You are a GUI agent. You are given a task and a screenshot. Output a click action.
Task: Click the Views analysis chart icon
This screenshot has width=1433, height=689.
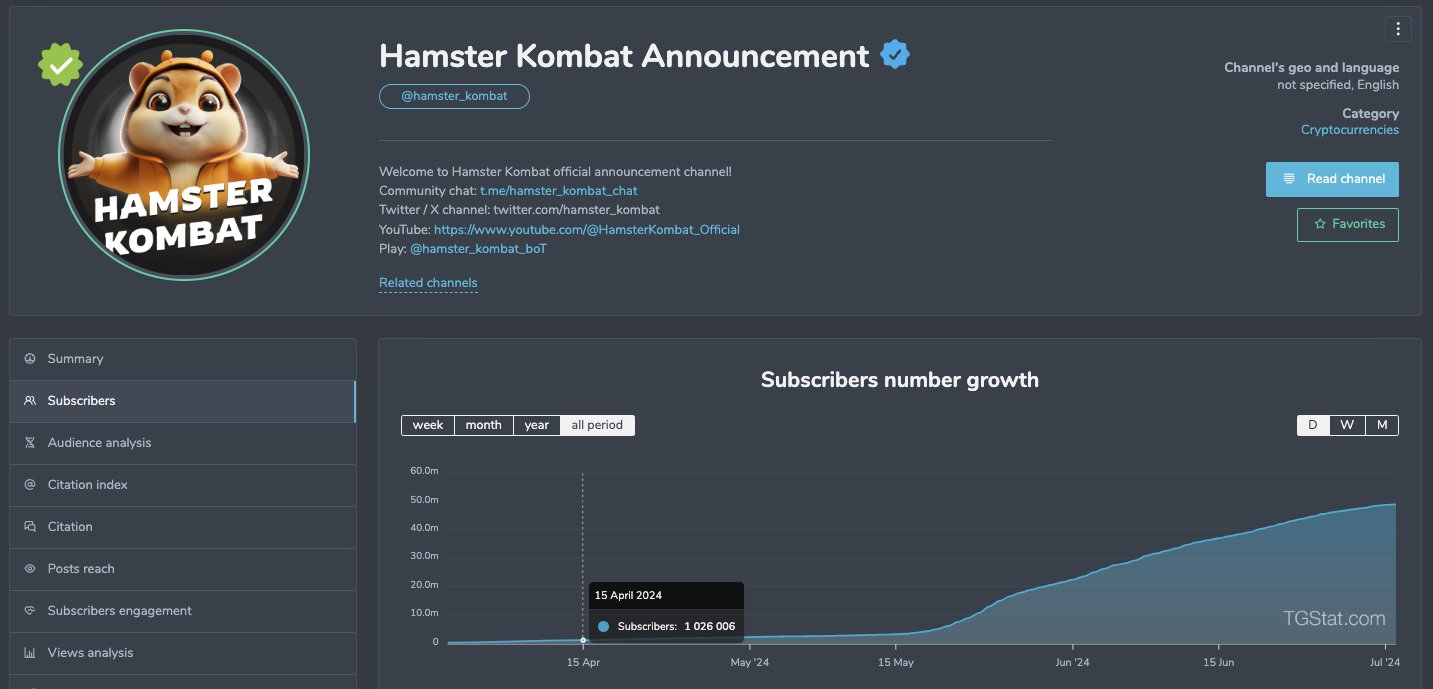(30, 653)
